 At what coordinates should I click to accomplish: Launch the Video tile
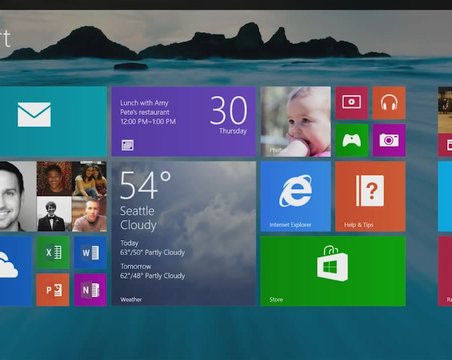click(x=352, y=103)
